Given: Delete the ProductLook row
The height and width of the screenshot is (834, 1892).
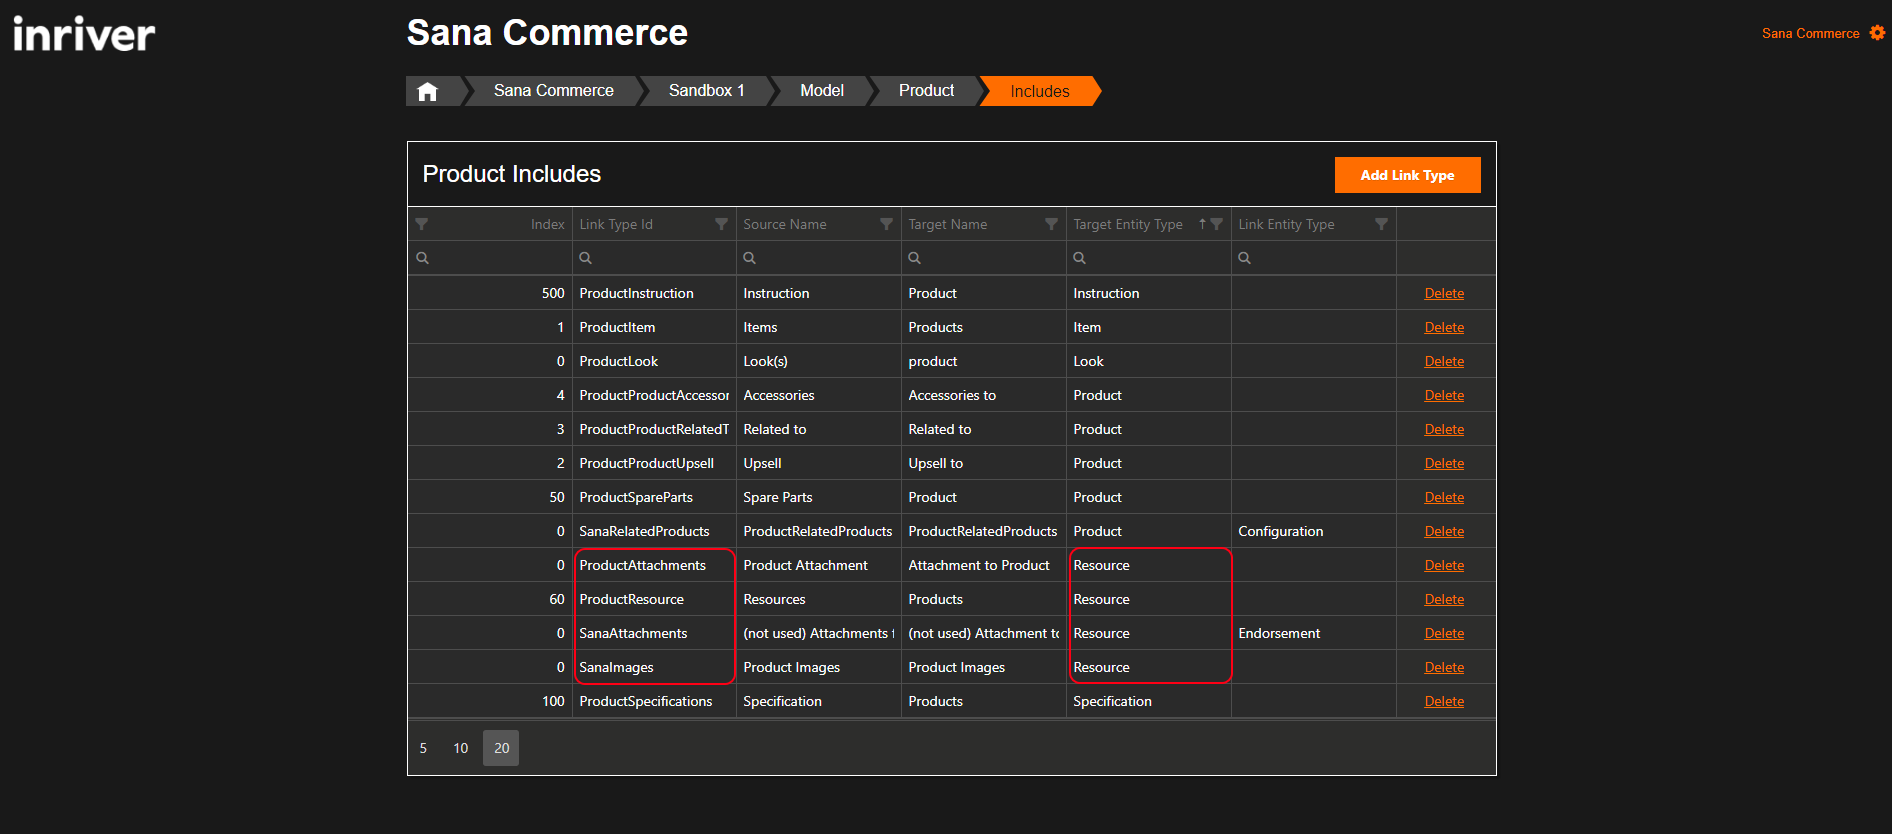Looking at the screenshot, I should [x=1444, y=361].
